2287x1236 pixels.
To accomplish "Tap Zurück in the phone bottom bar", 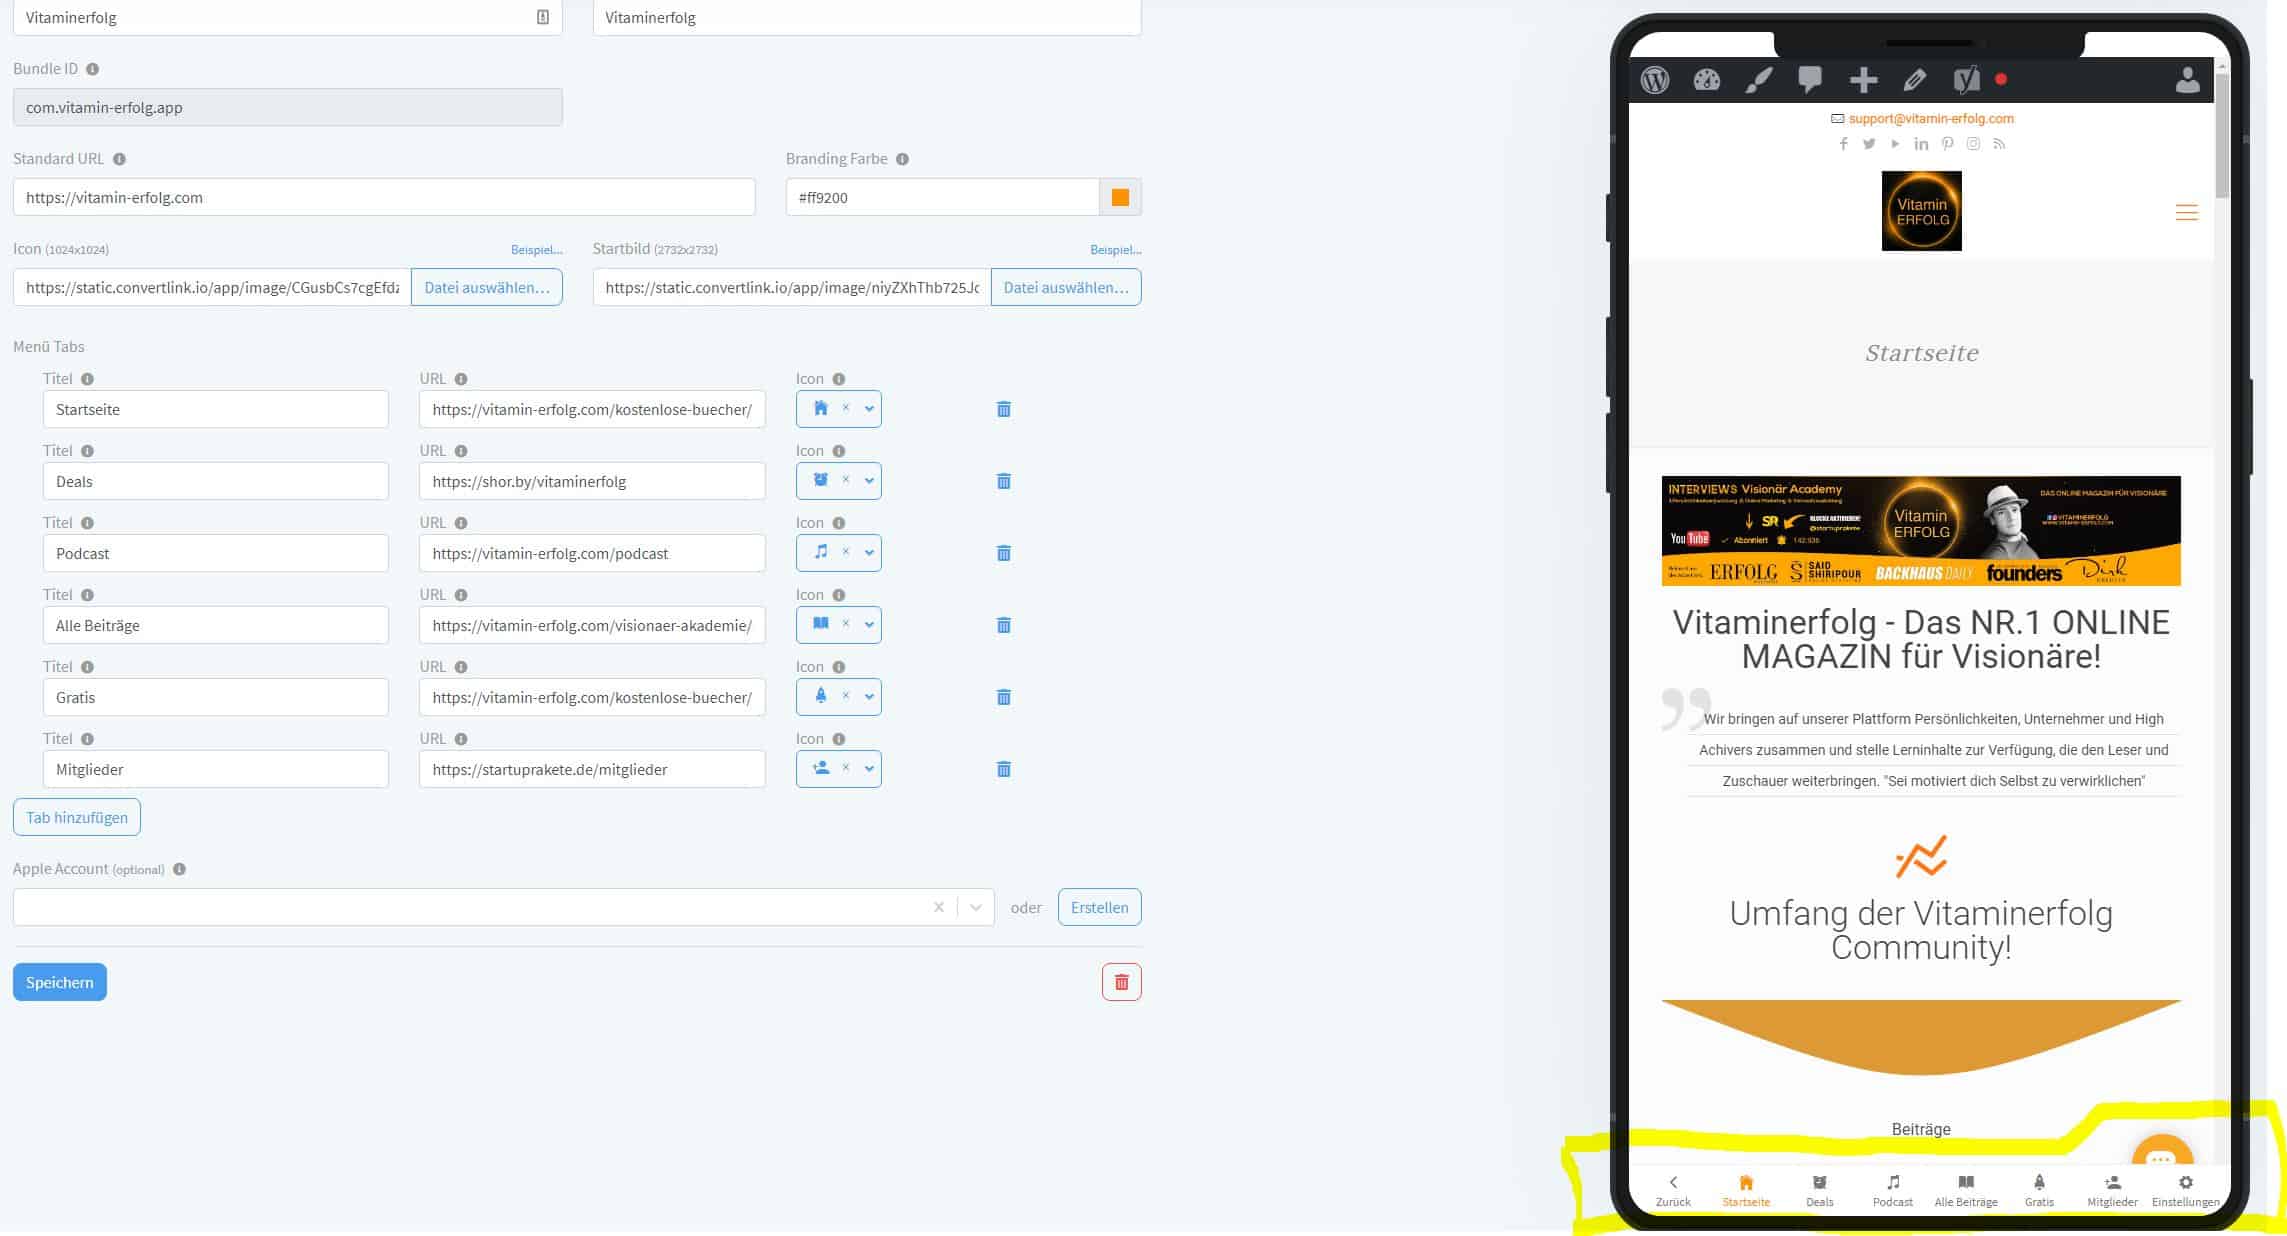I will (x=1673, y=1191).
